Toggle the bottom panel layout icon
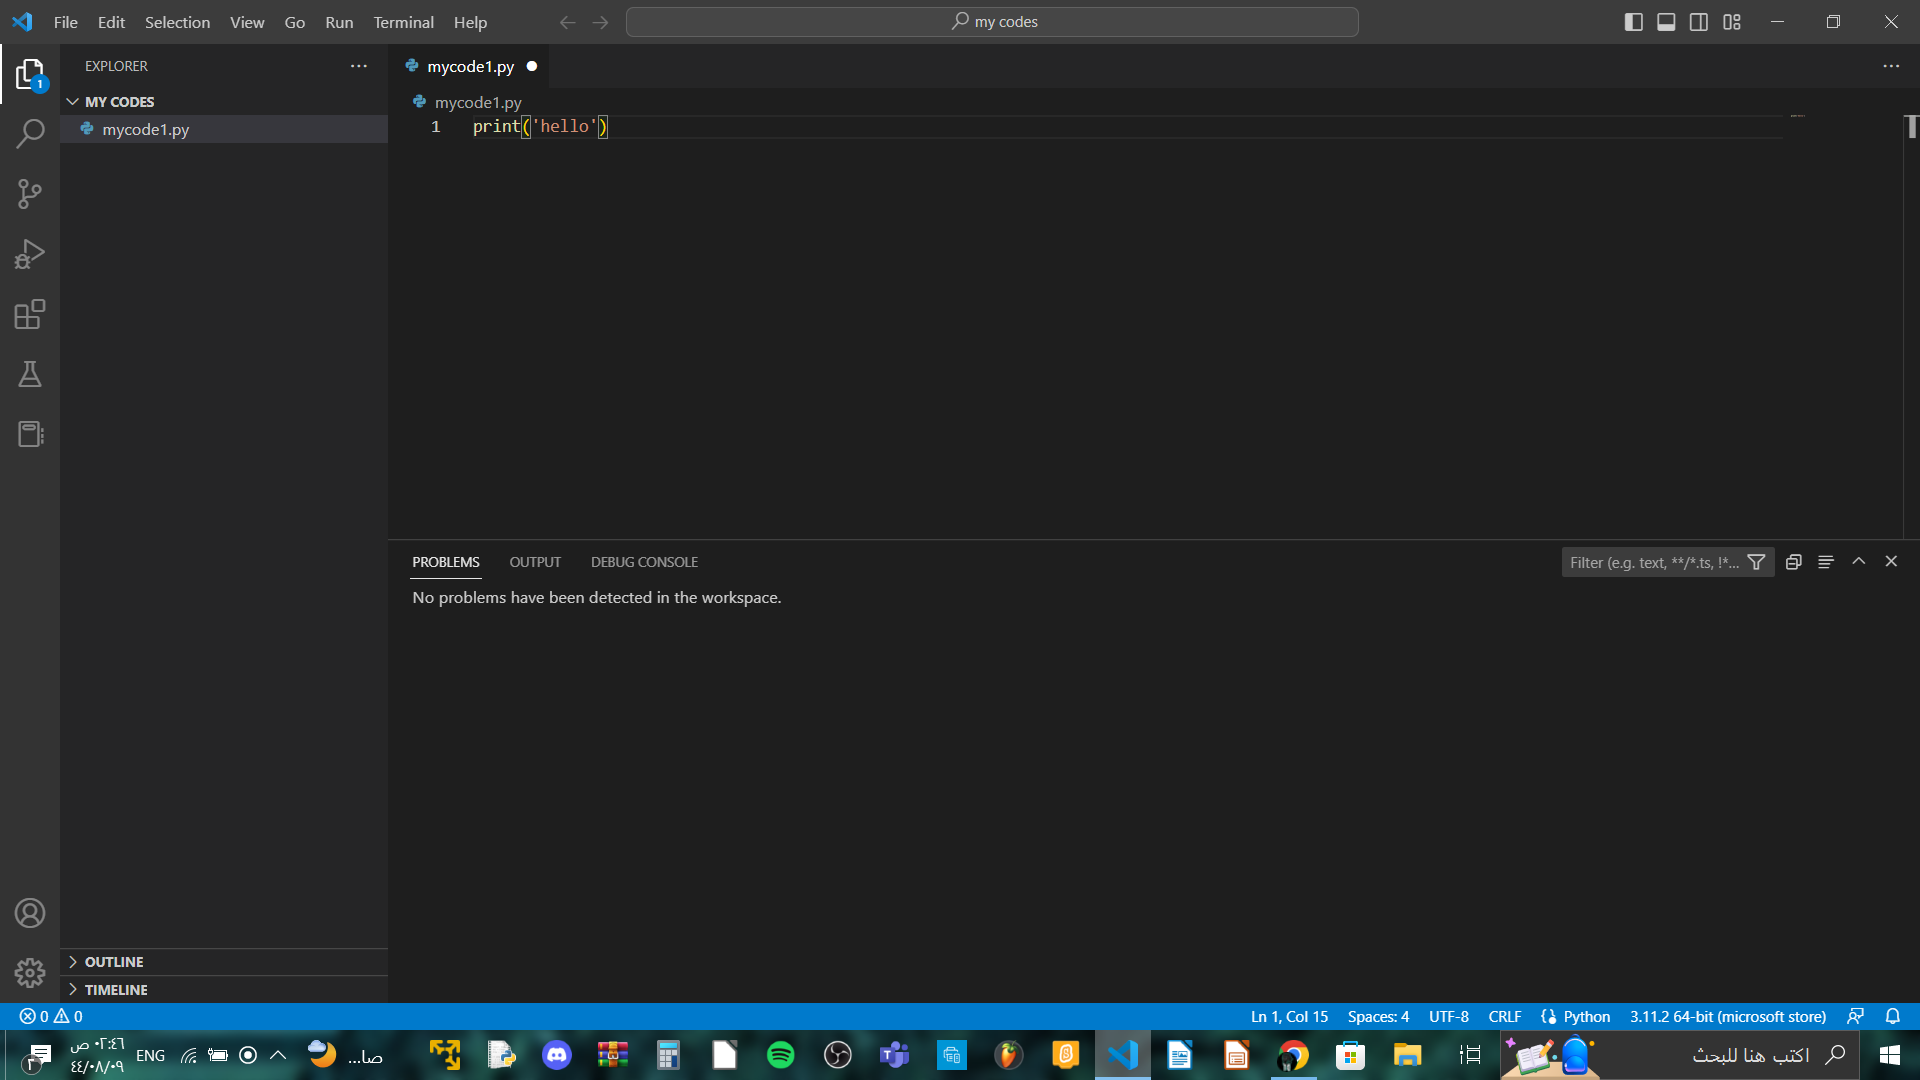This screenshot has height=1080, width=1920. coord(1666,22)
